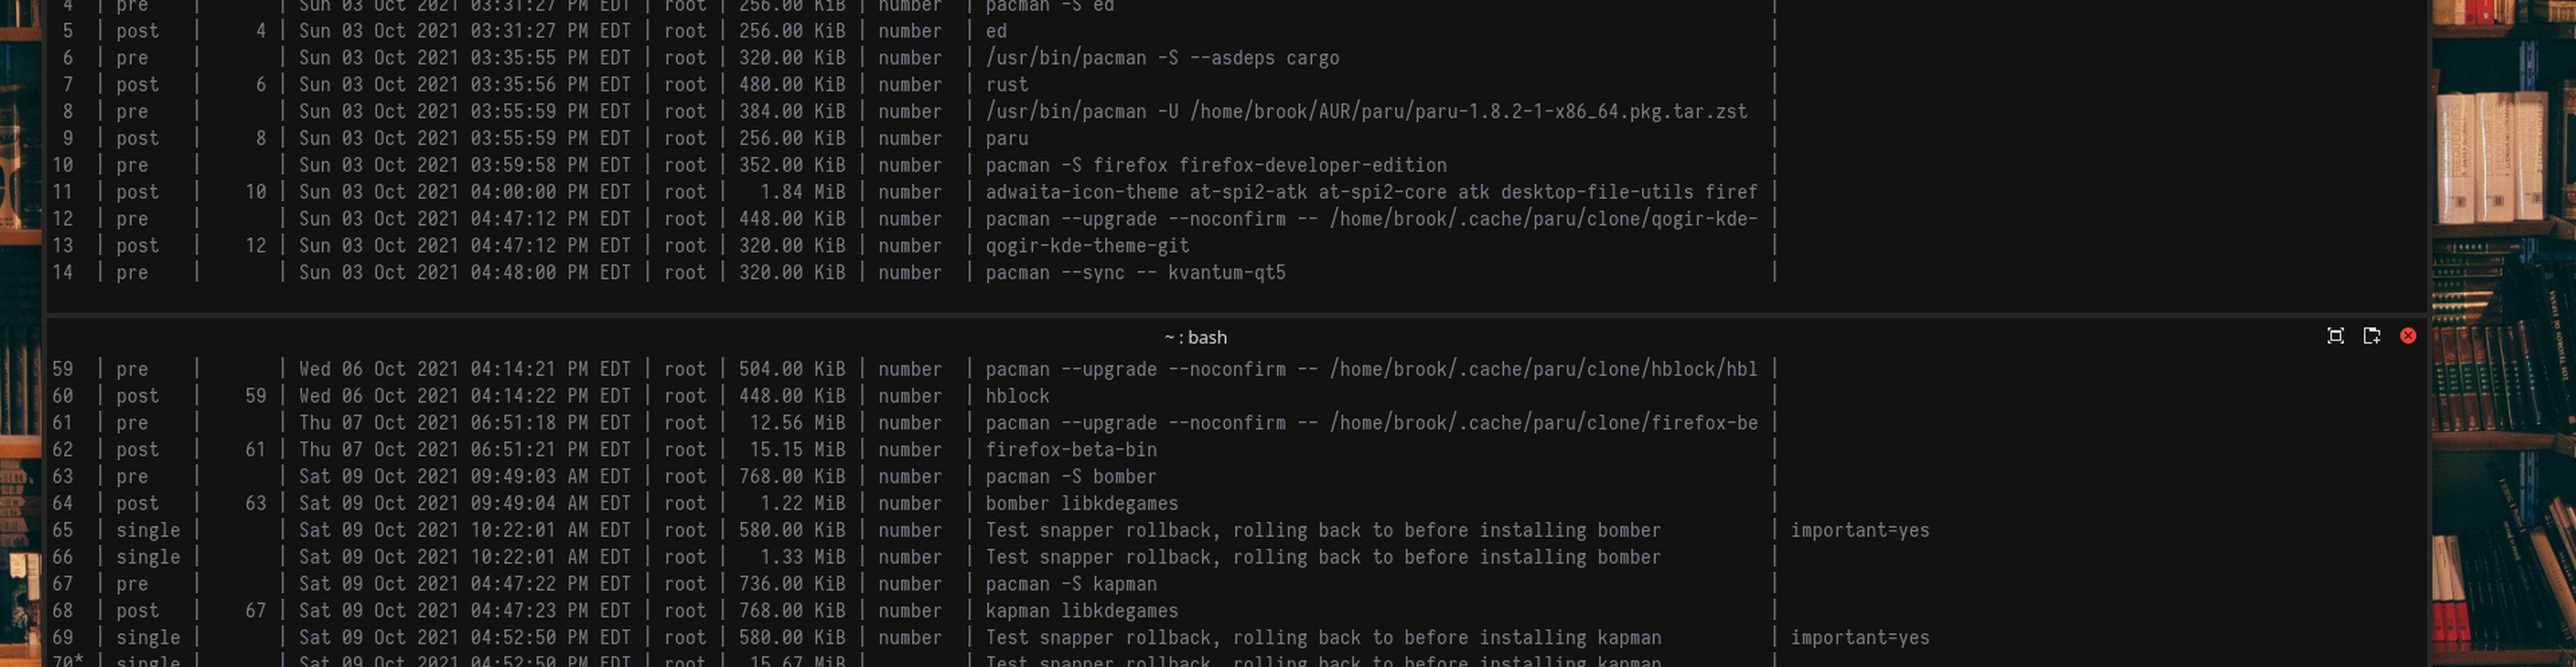Detach the bash pane into new tab
Screen dimensions: 2576x667
2371,336
